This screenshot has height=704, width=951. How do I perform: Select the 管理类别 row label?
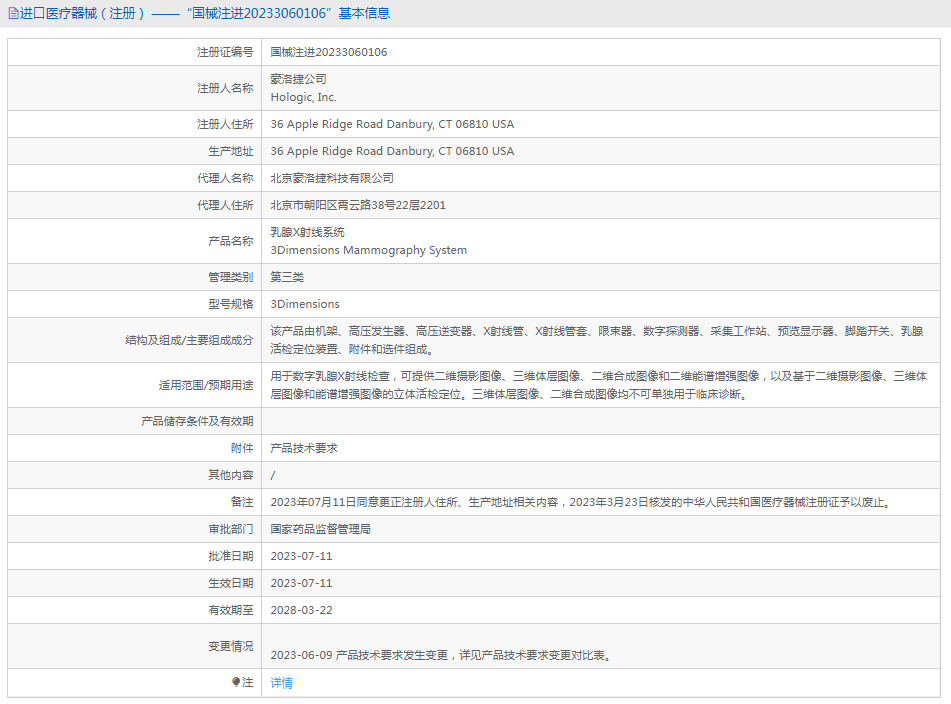230,277
